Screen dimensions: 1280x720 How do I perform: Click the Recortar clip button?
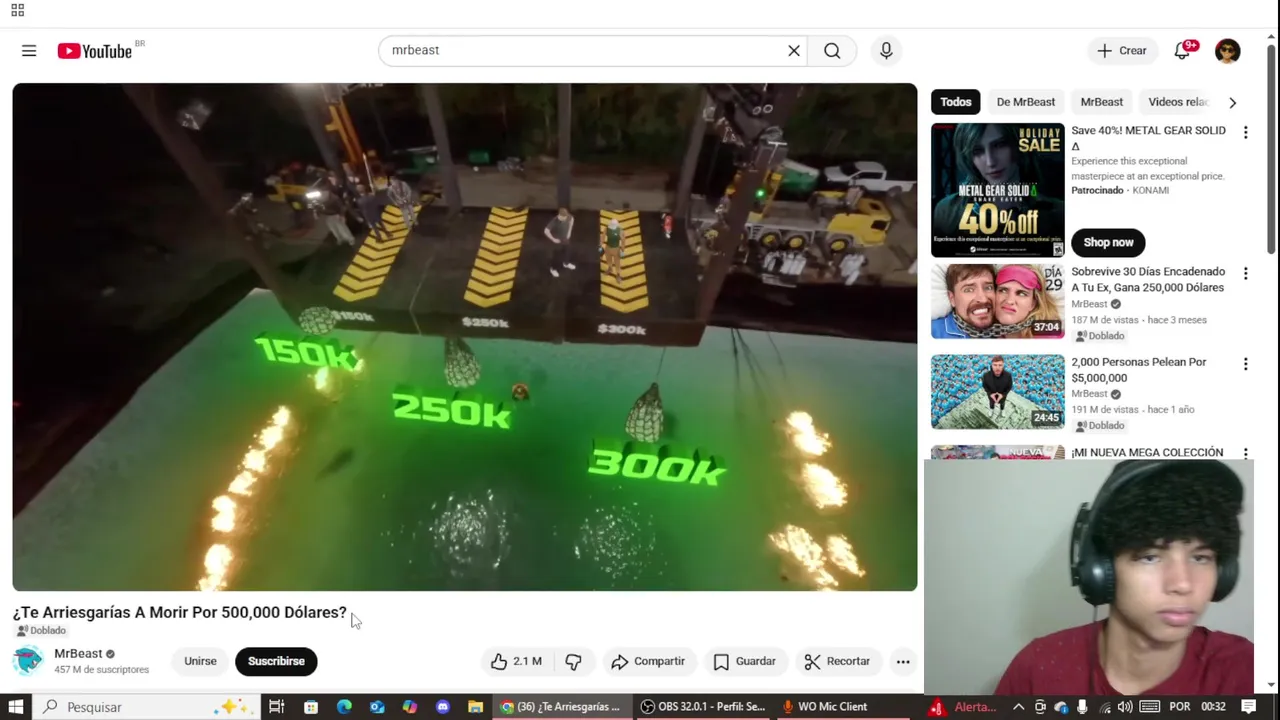[x=837, y=661]
